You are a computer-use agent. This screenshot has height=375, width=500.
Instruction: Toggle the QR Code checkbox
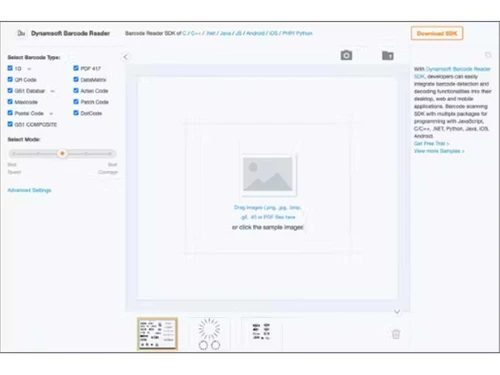point(10,79)
